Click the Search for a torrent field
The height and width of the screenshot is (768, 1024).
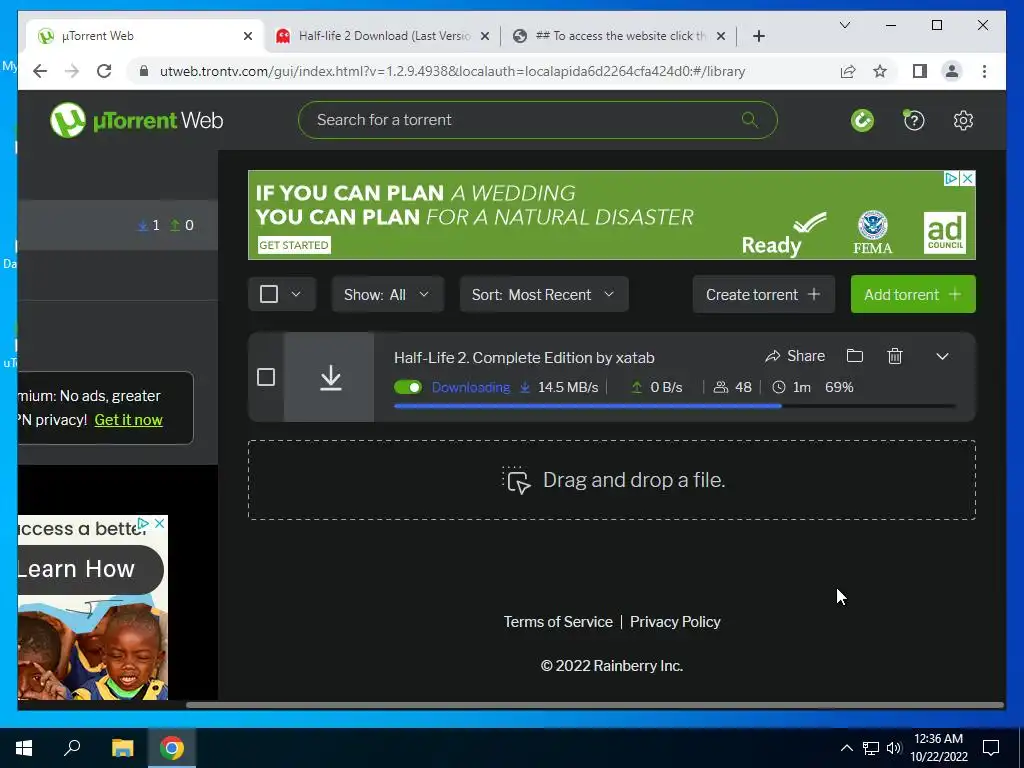tap(537, 120)
